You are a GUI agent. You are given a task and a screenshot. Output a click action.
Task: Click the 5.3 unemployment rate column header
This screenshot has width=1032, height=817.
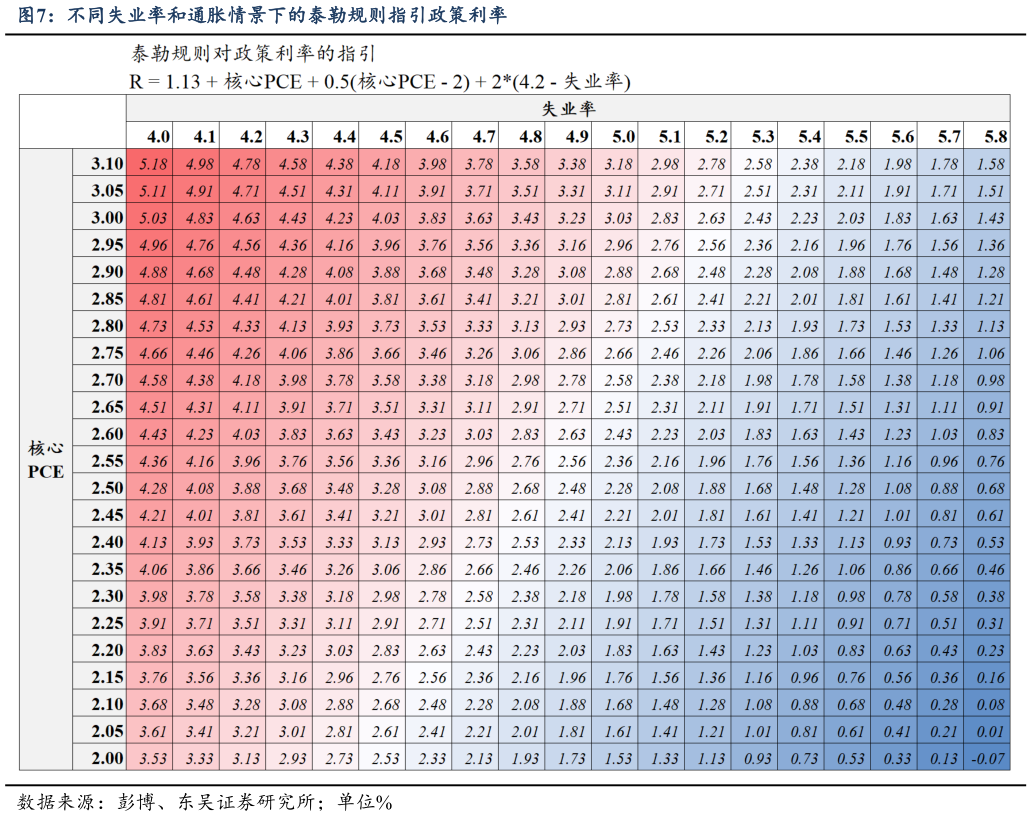pos(763,137)
